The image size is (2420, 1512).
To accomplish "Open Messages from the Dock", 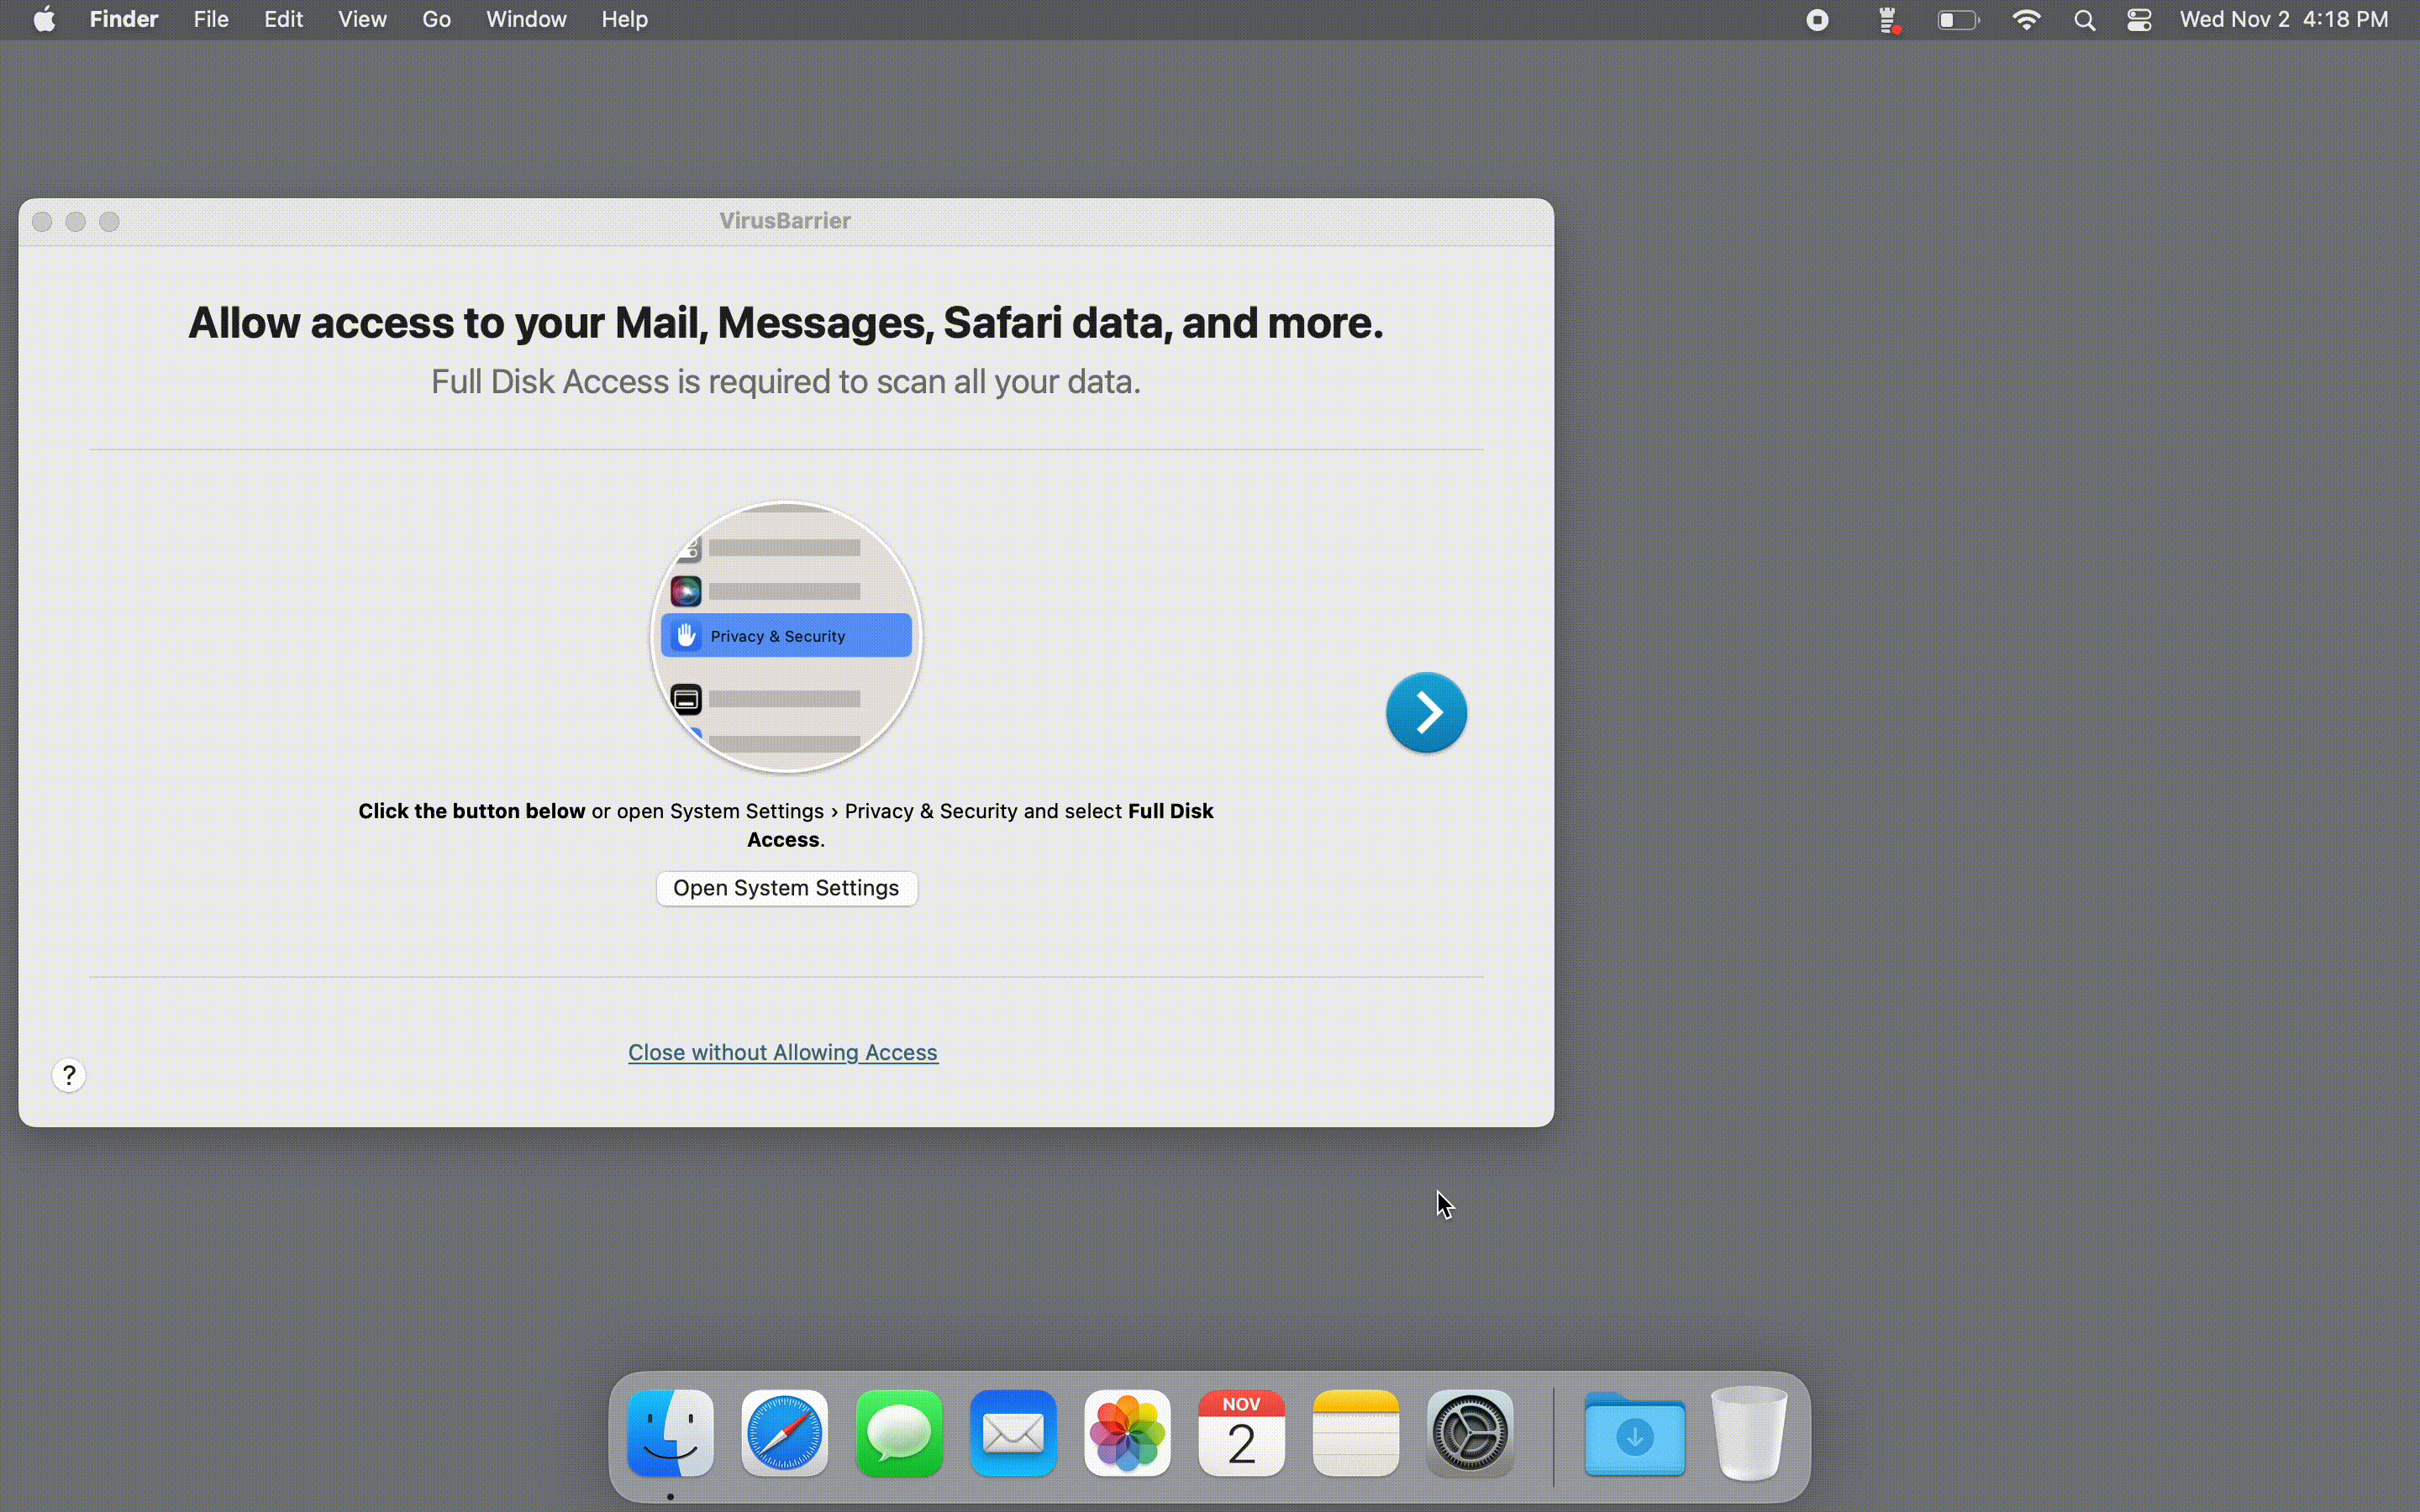I will pos(898,1433).
